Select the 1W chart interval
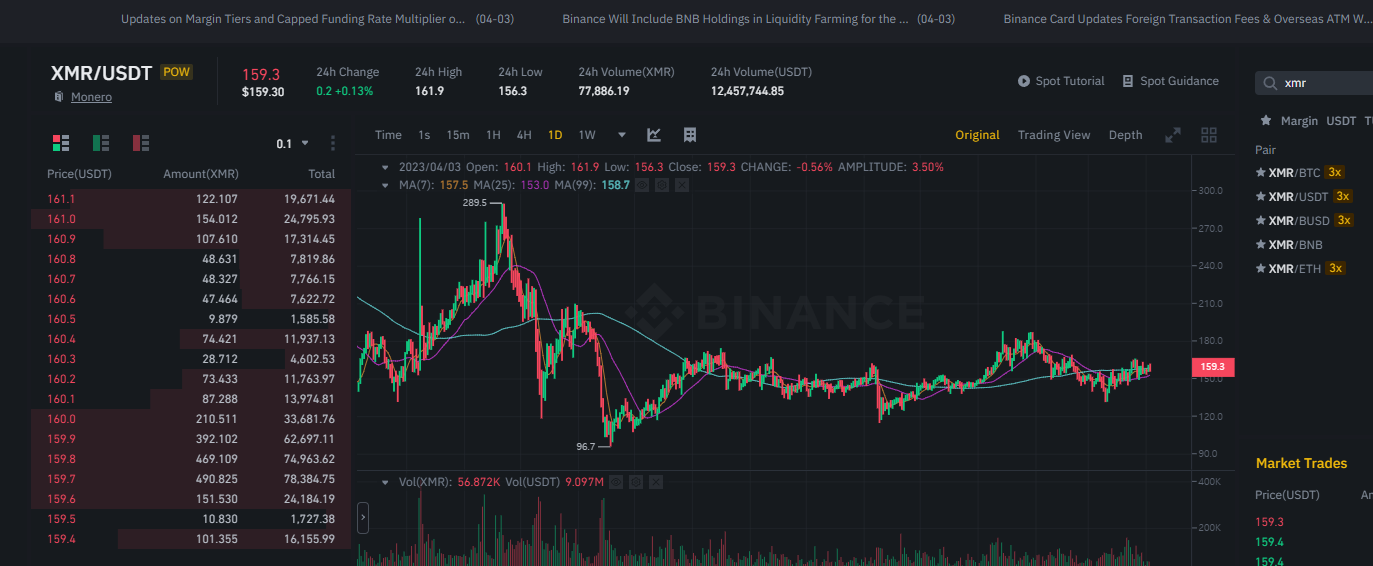Image resolution: width=1373 pixels, height=566 pixels. [587, 135]
